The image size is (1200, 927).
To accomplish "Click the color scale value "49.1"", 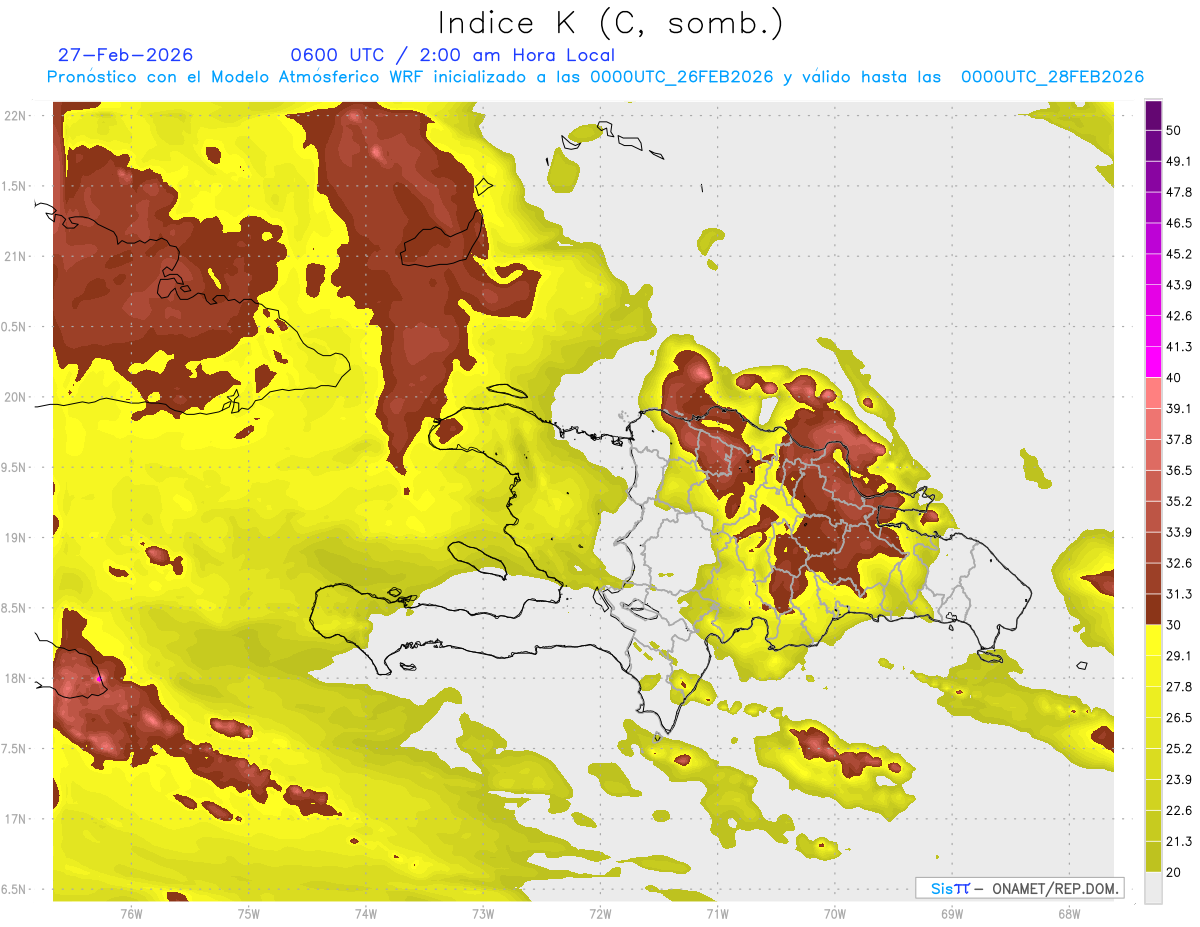I will [x=1179, y=161].
